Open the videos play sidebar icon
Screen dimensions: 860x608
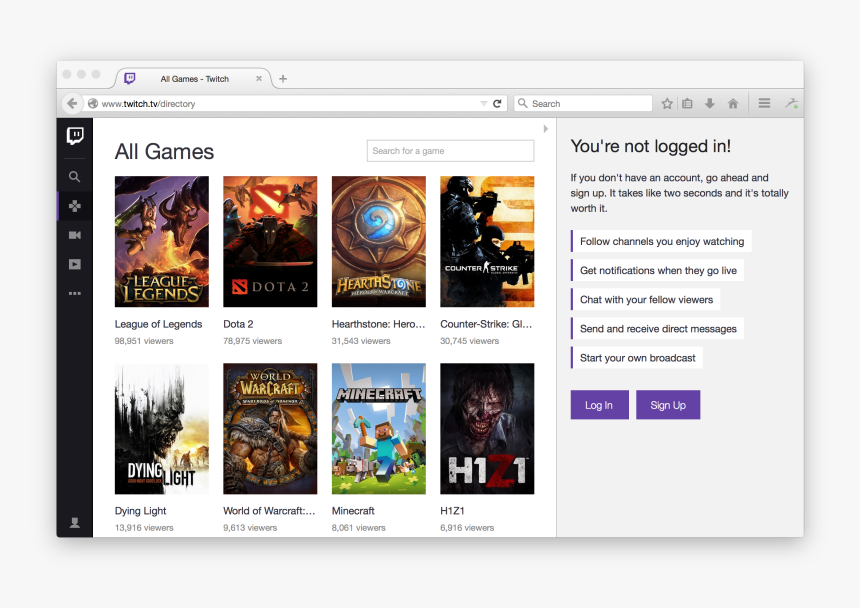tap(75, 264)
